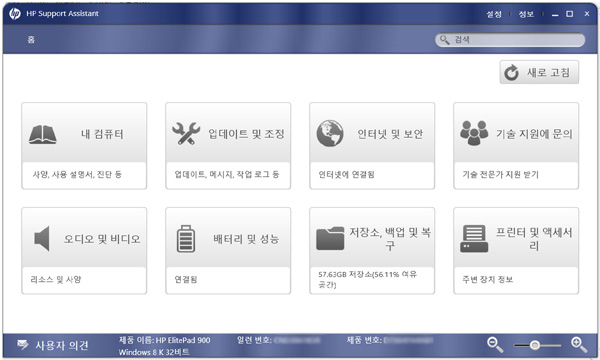Open the 내 컴퓨터 book icon
600x360 pixels.
[43, 134]
